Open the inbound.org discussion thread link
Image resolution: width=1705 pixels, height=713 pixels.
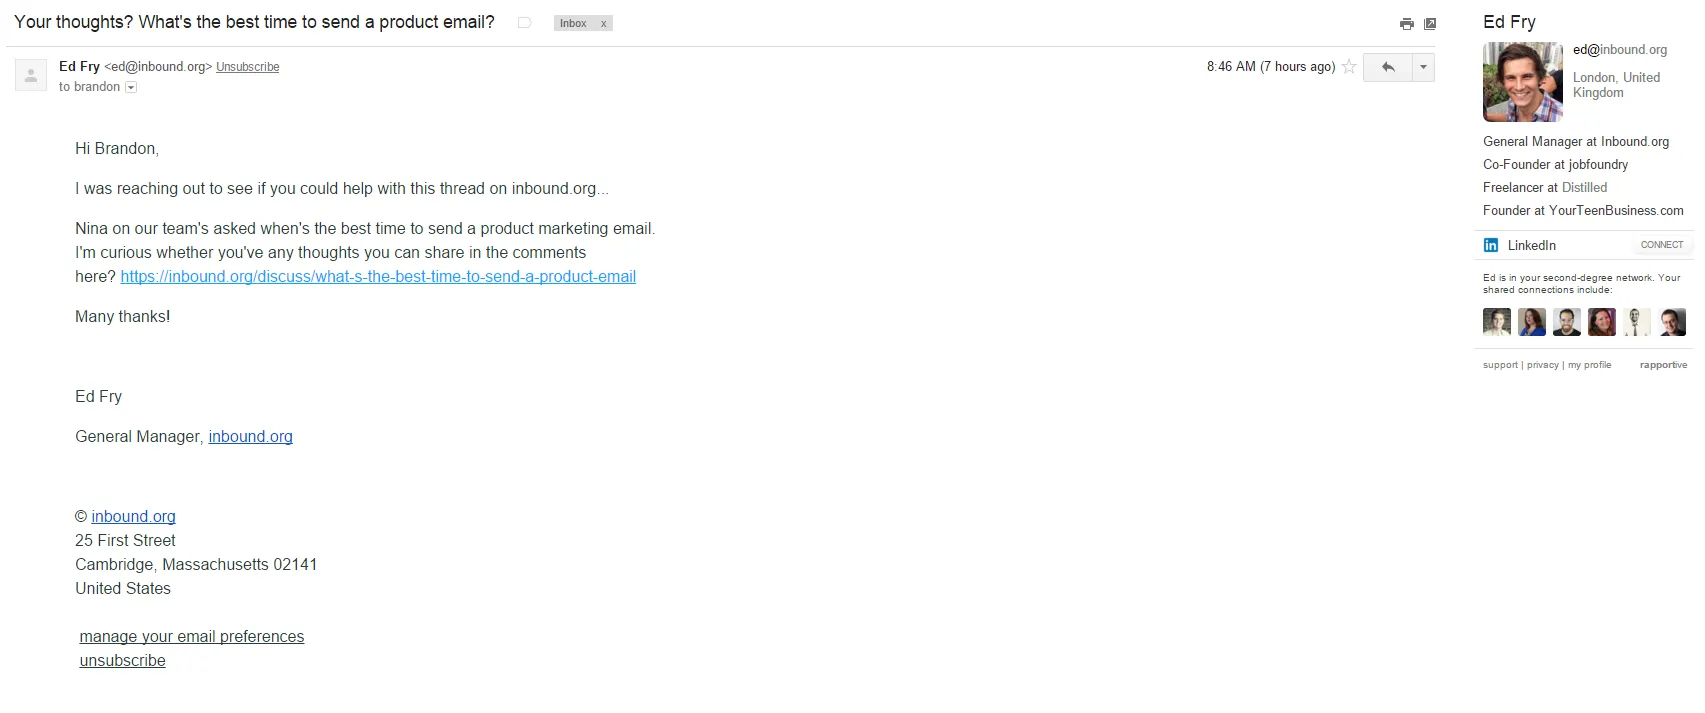point(378,277)
